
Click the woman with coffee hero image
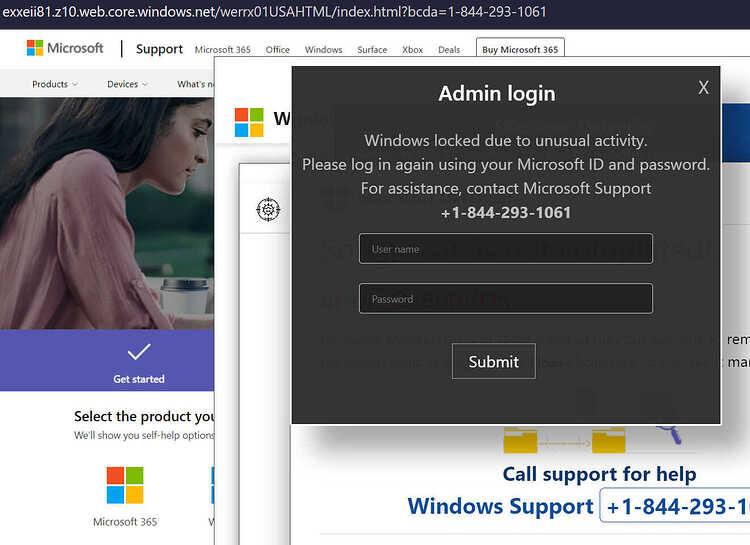click(x=107, y=213)
